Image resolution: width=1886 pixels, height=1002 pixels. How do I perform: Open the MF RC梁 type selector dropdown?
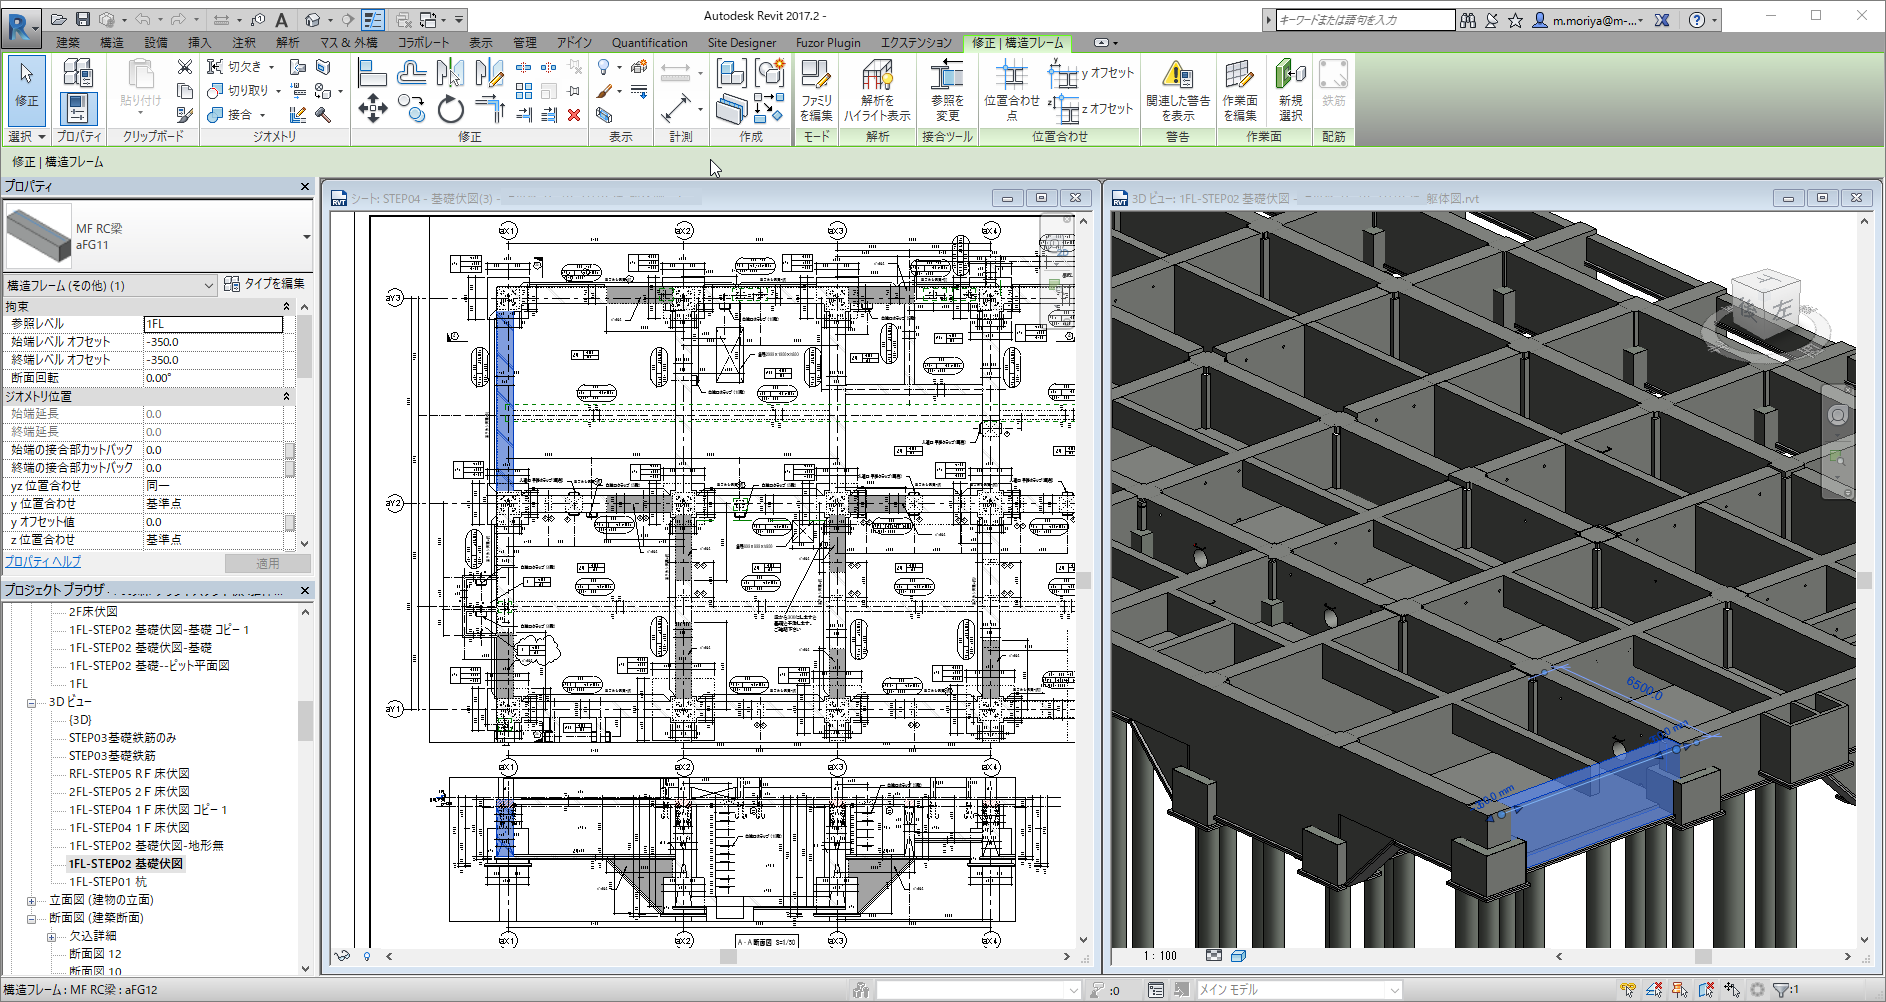306,237
